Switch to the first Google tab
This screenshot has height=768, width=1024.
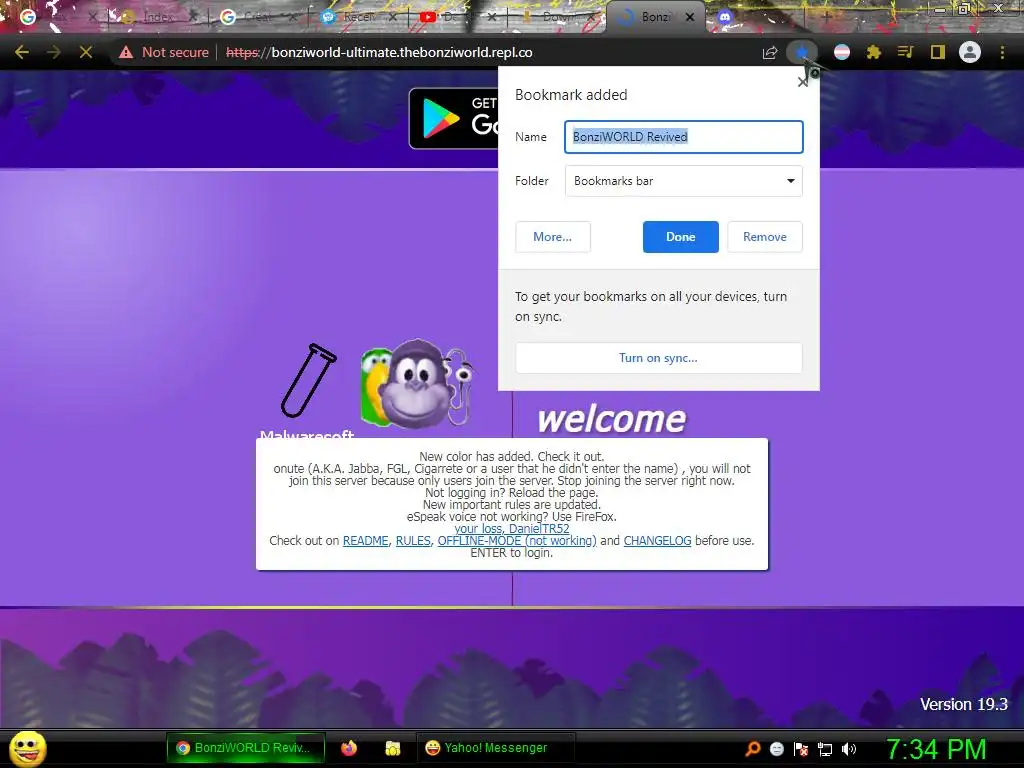pos(56,17)
